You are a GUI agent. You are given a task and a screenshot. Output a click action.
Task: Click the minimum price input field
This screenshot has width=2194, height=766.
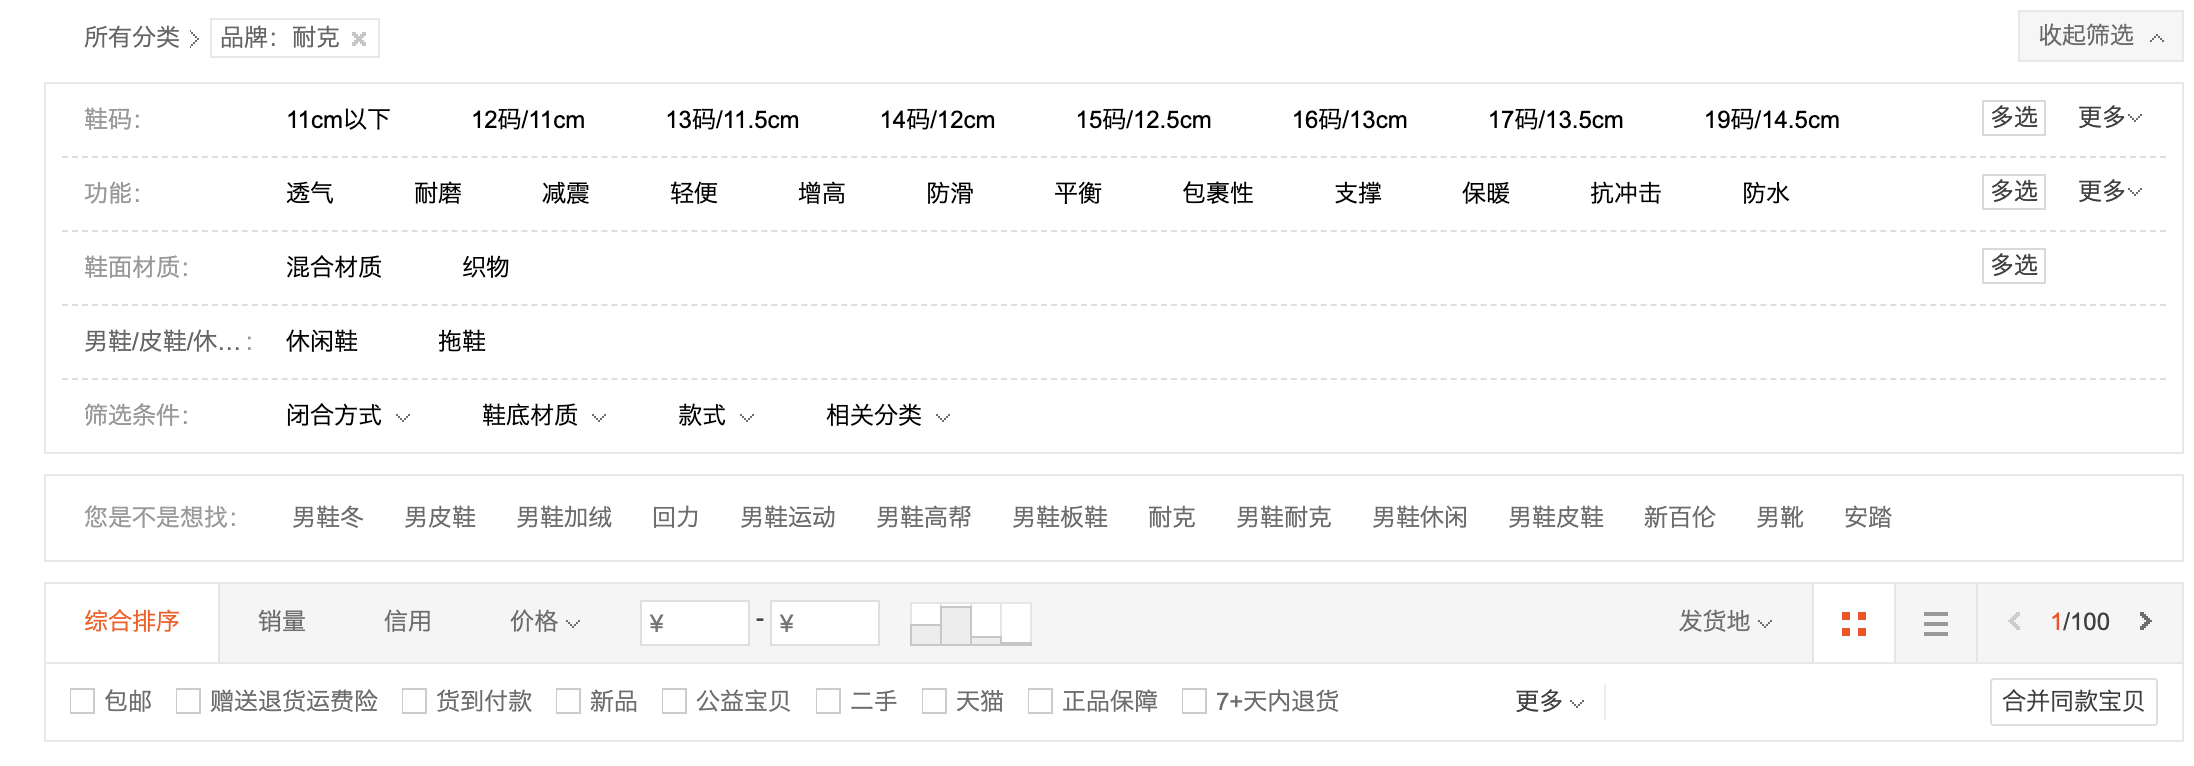pos(695,623)
